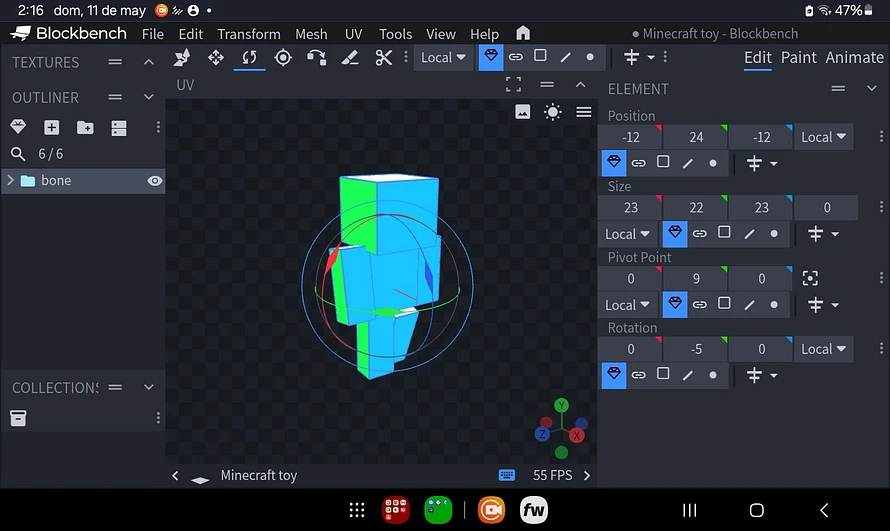The height and width of the screenshot is (531, 890).
Task: Enable face selection mode in top toolbar
Action: click(x=540, y=56)
